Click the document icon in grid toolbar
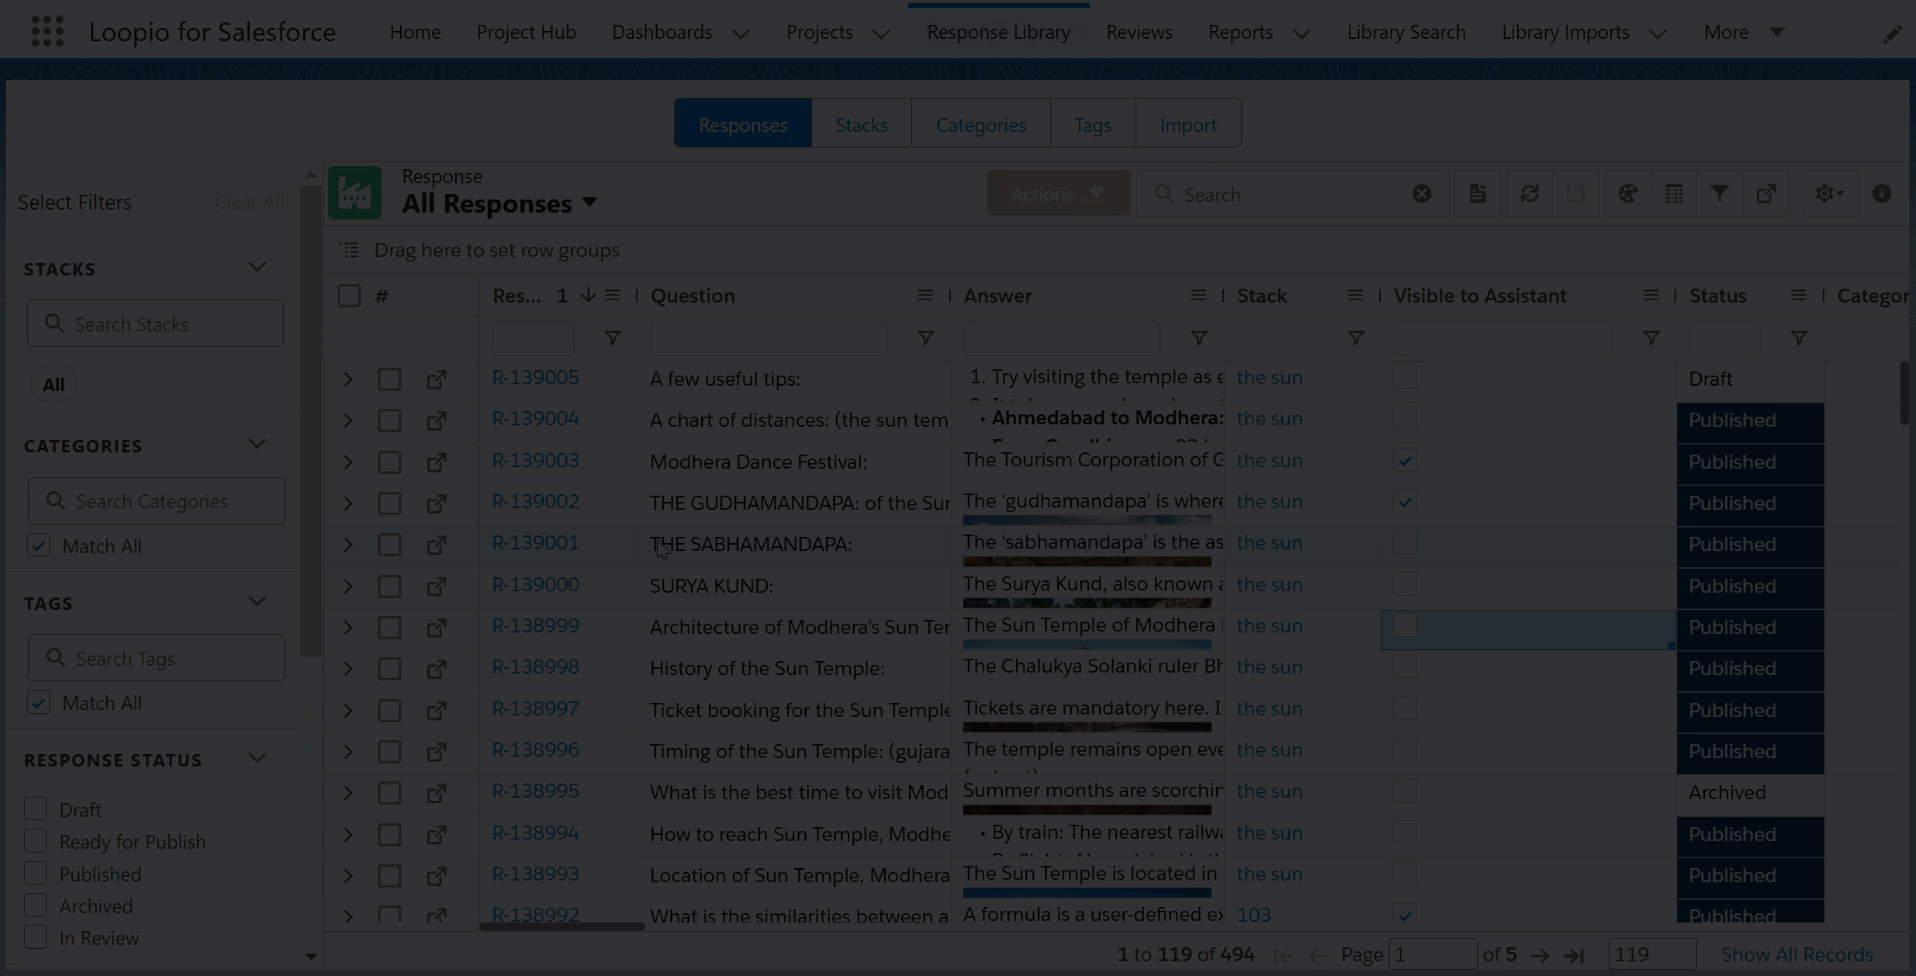The image size is (1916, 976). (x=1477, y=194)
